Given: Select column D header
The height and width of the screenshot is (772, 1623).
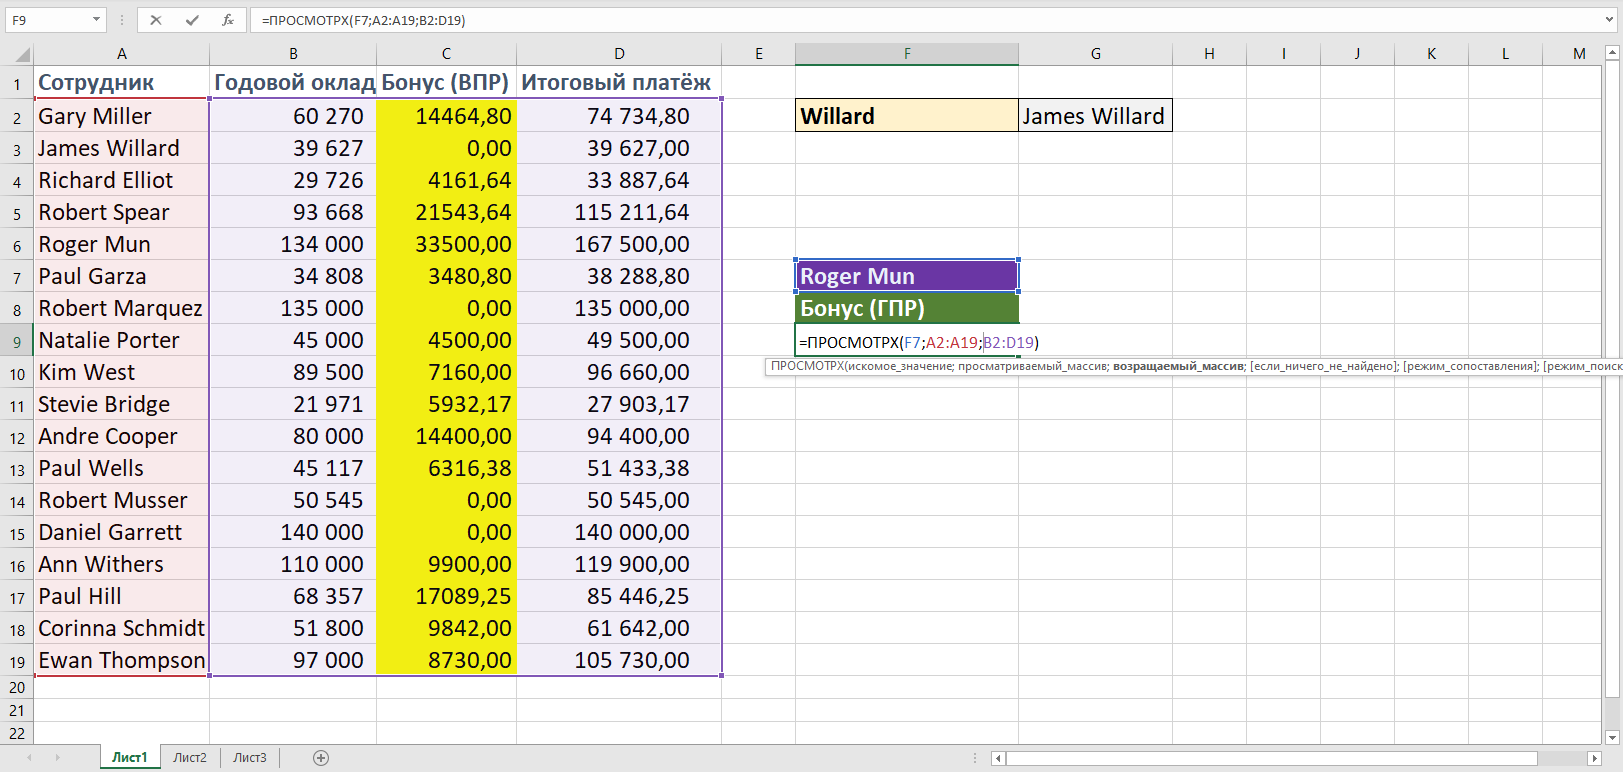Looking at the screenshot, I should coord(619,54).
